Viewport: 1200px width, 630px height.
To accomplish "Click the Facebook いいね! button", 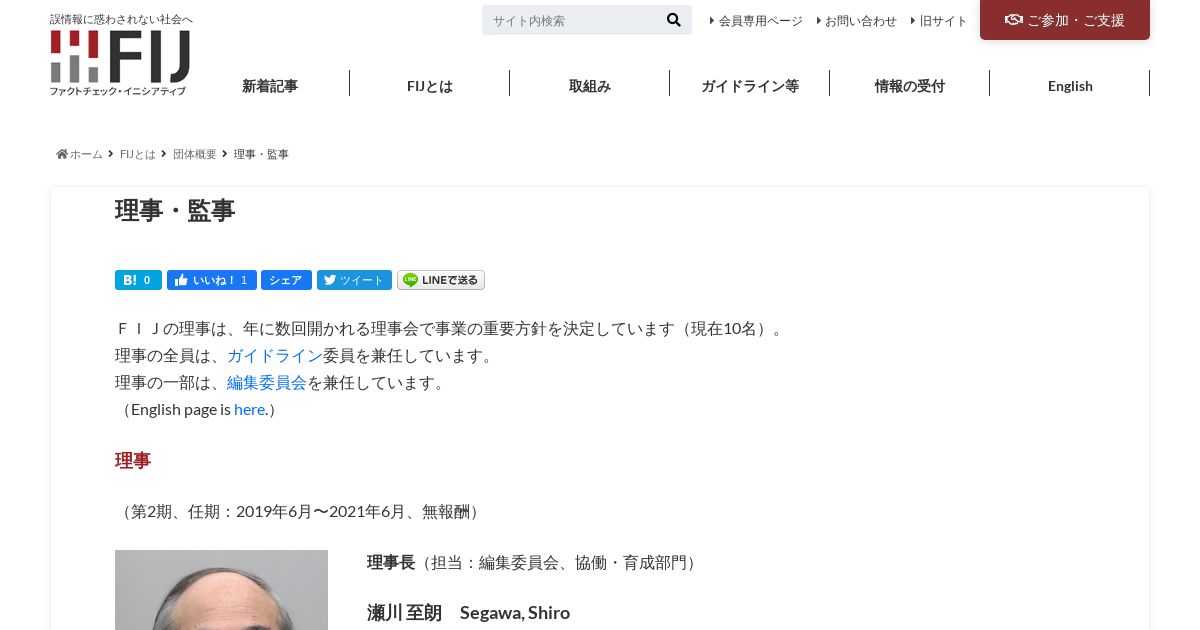I will point(211,280).
